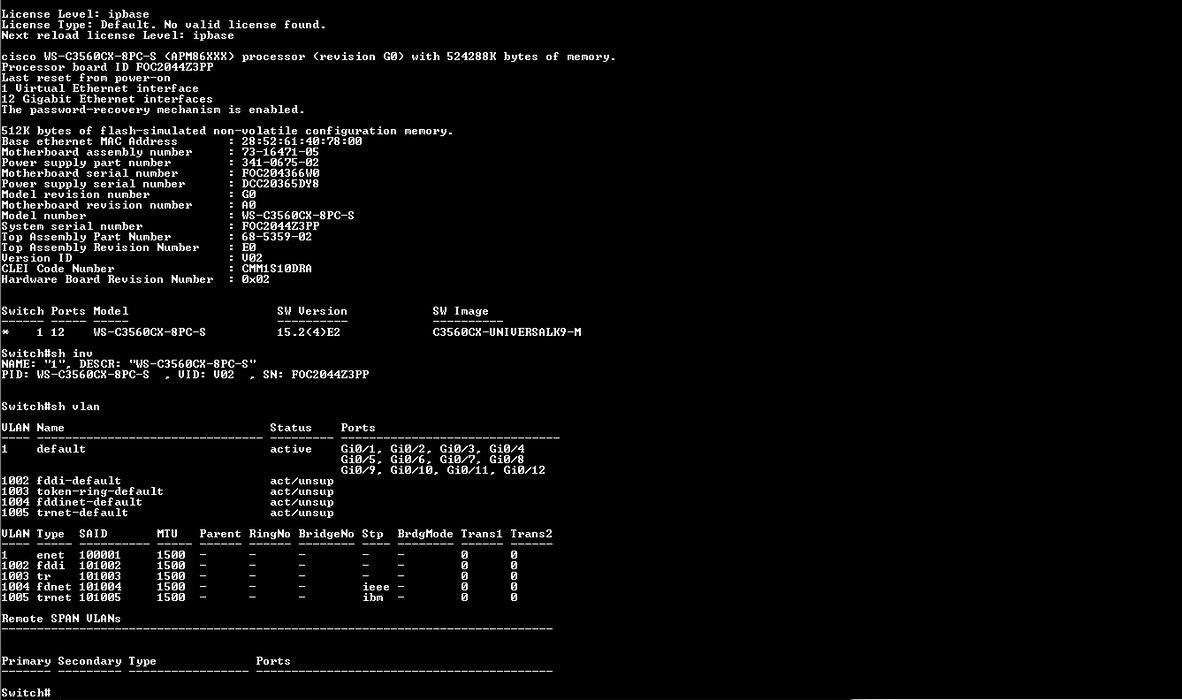Select power supply serial number DCC20365DY8

click(x=280, y=184)
